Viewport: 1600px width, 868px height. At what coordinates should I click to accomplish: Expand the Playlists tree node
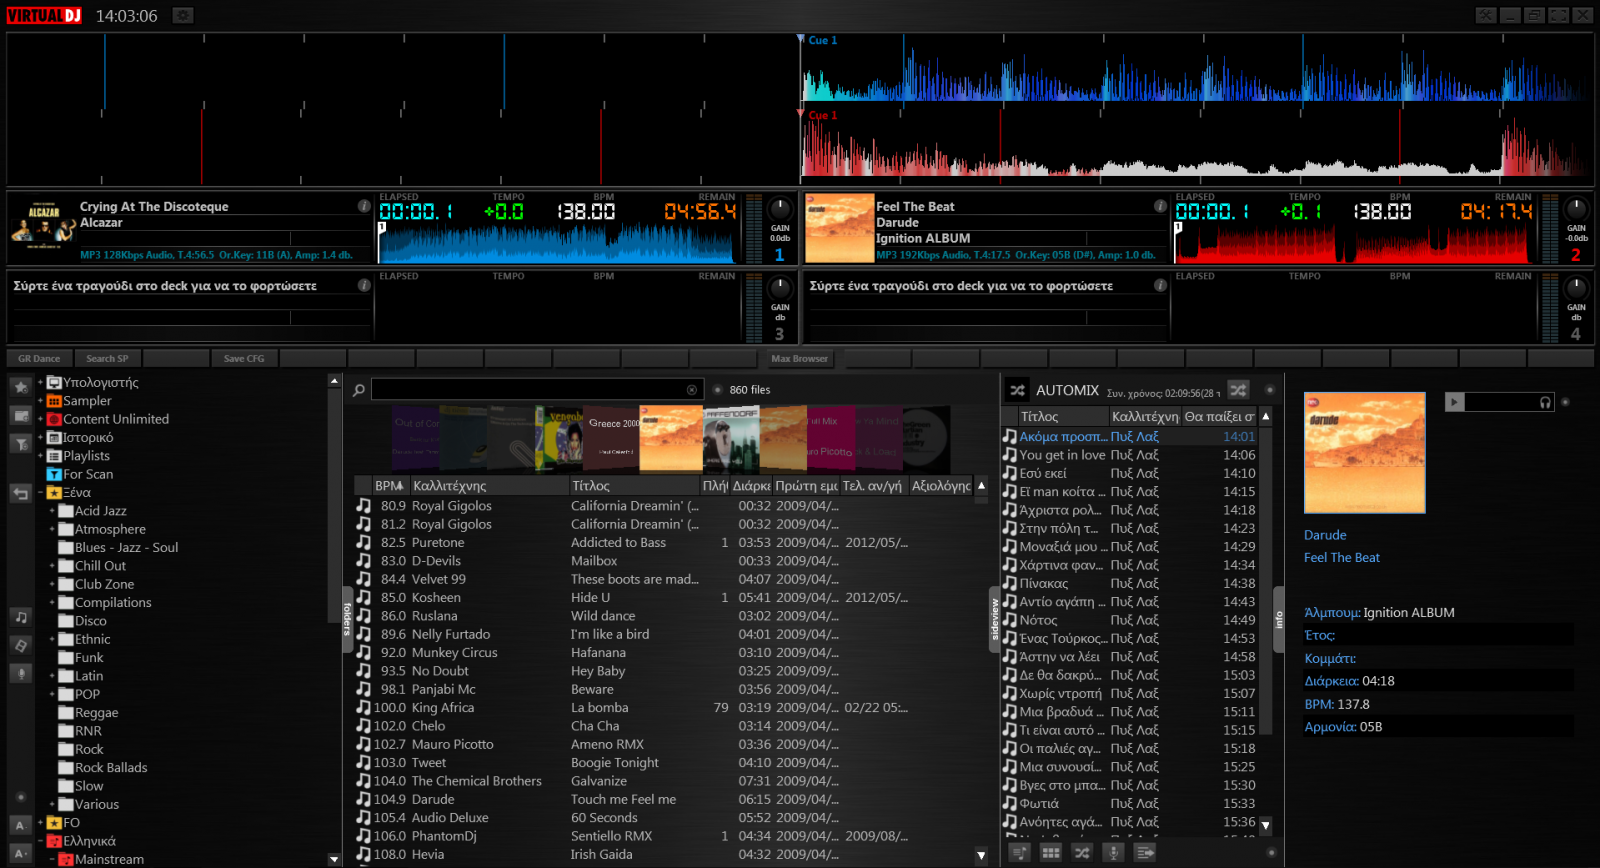41,456
